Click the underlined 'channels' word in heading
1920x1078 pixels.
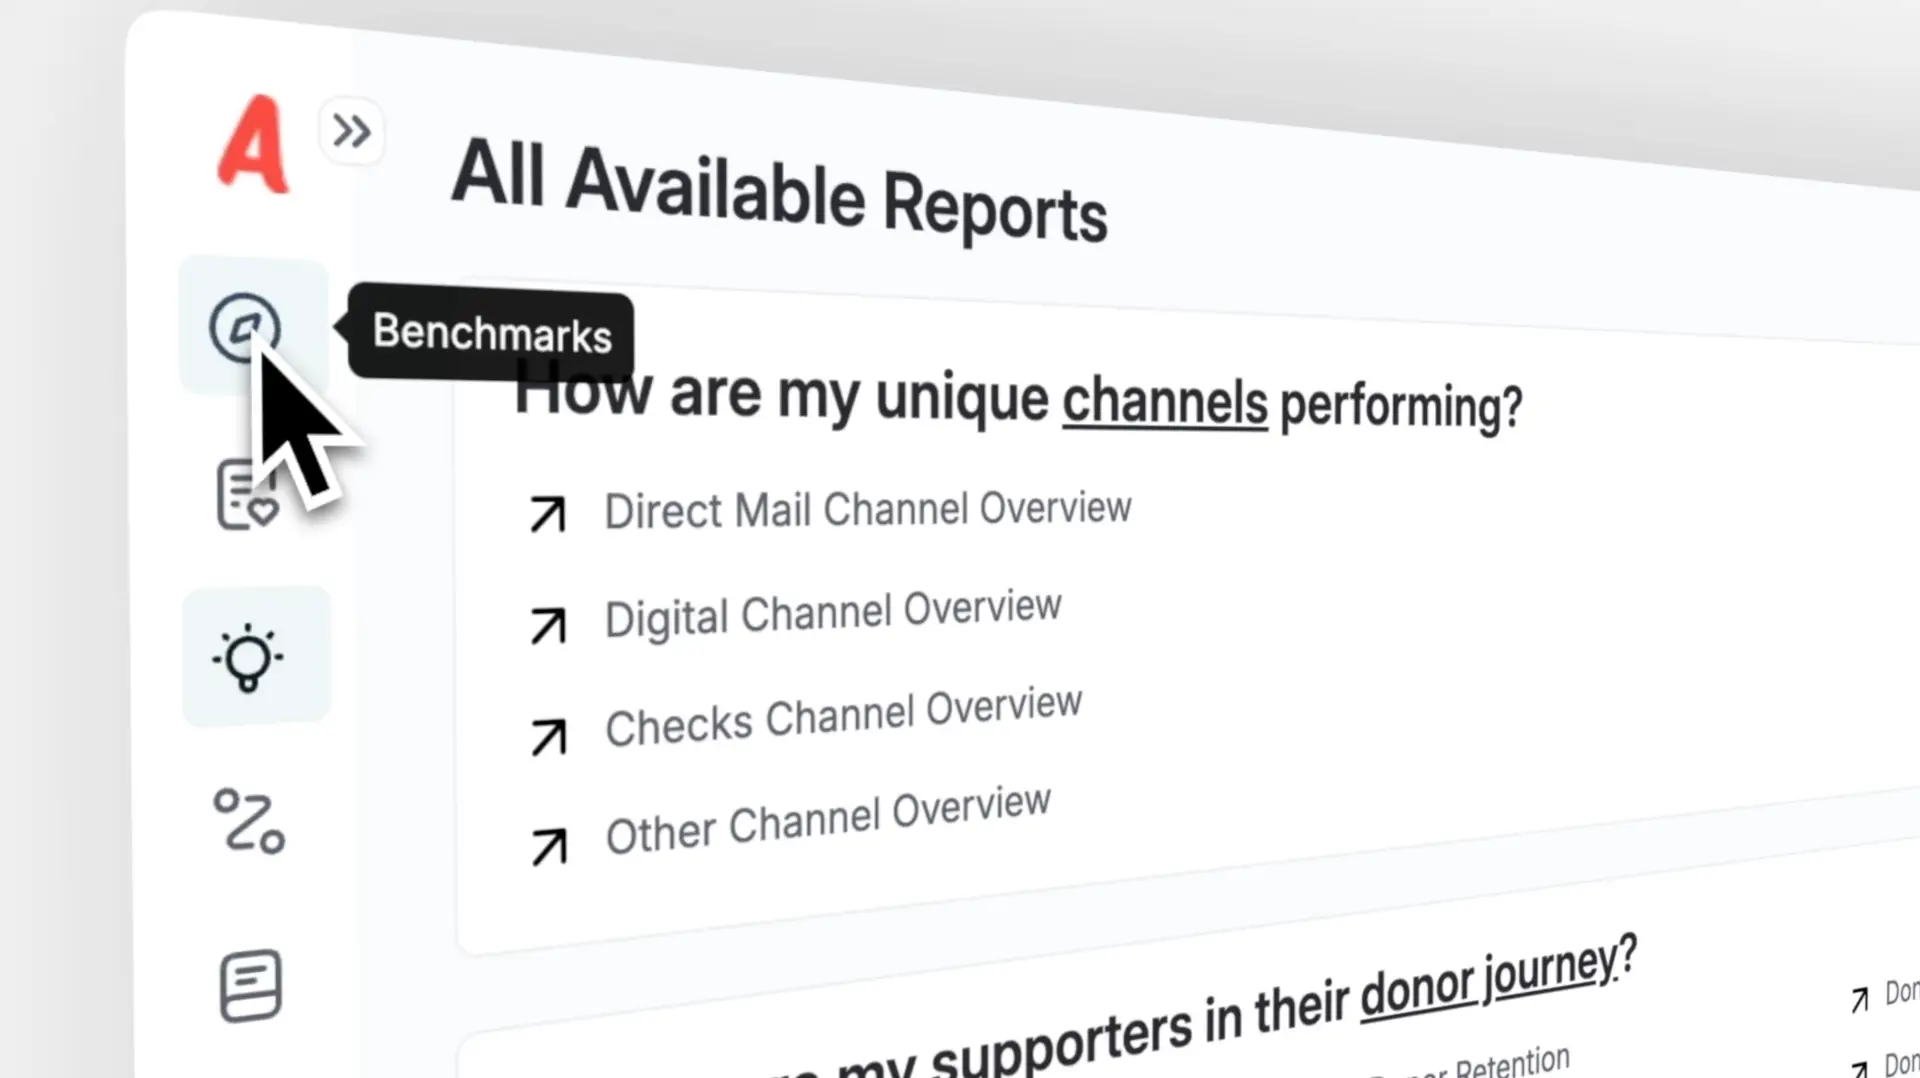click(x=1165, y=402)
